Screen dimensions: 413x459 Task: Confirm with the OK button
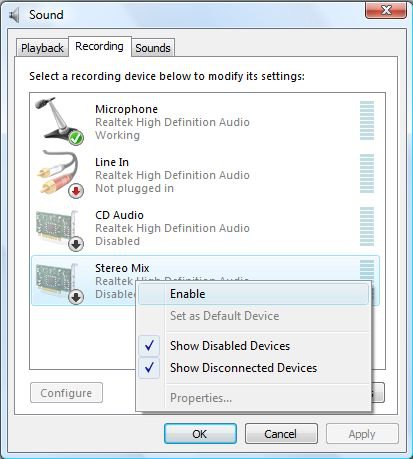[x=200, y=434]
